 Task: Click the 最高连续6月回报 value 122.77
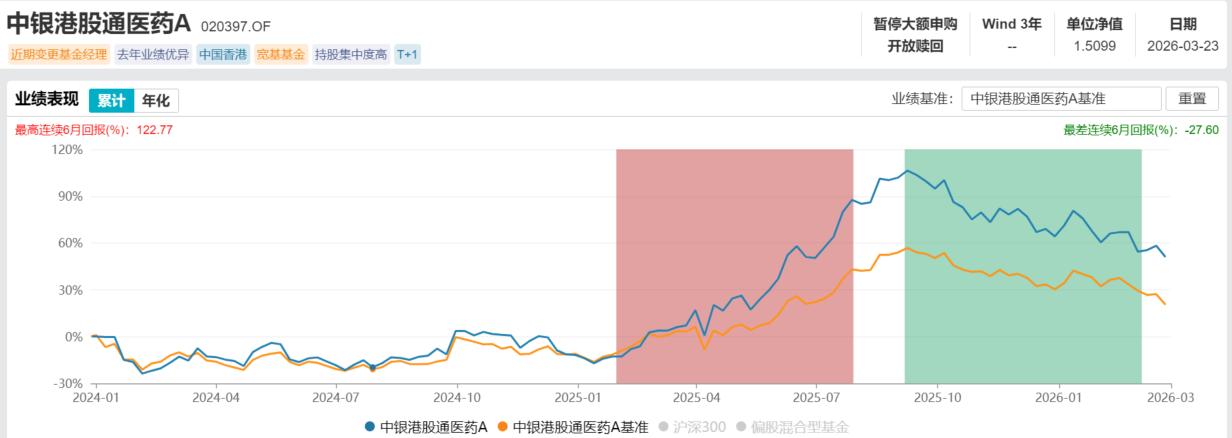154,130
